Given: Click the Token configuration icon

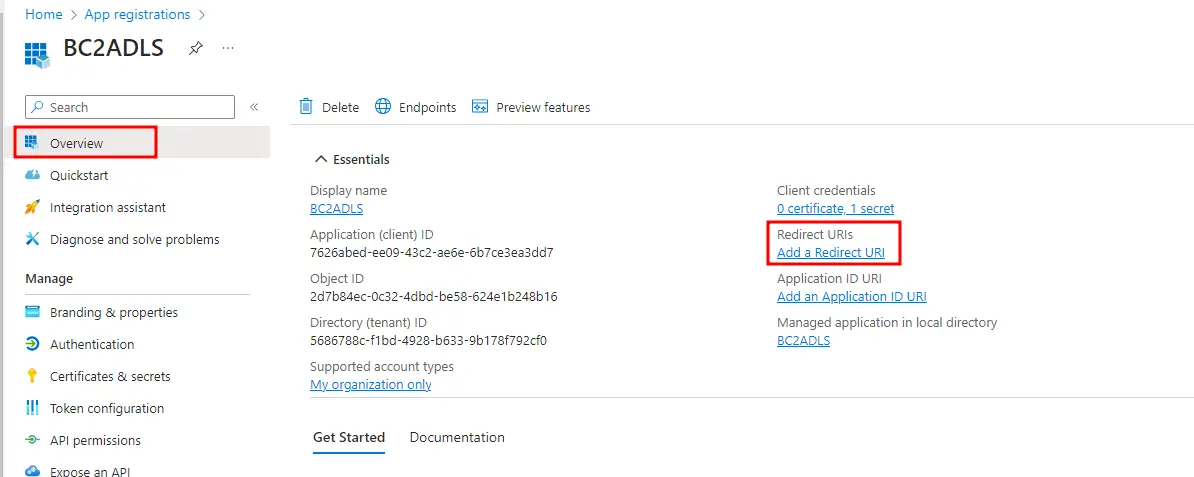Looking at the screenshot, I should pos(32,408).
